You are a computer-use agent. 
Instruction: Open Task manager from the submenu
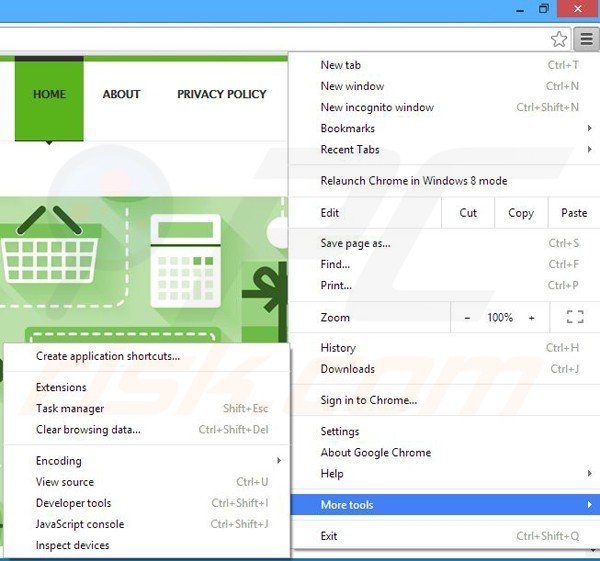click(x=147, y=408)
